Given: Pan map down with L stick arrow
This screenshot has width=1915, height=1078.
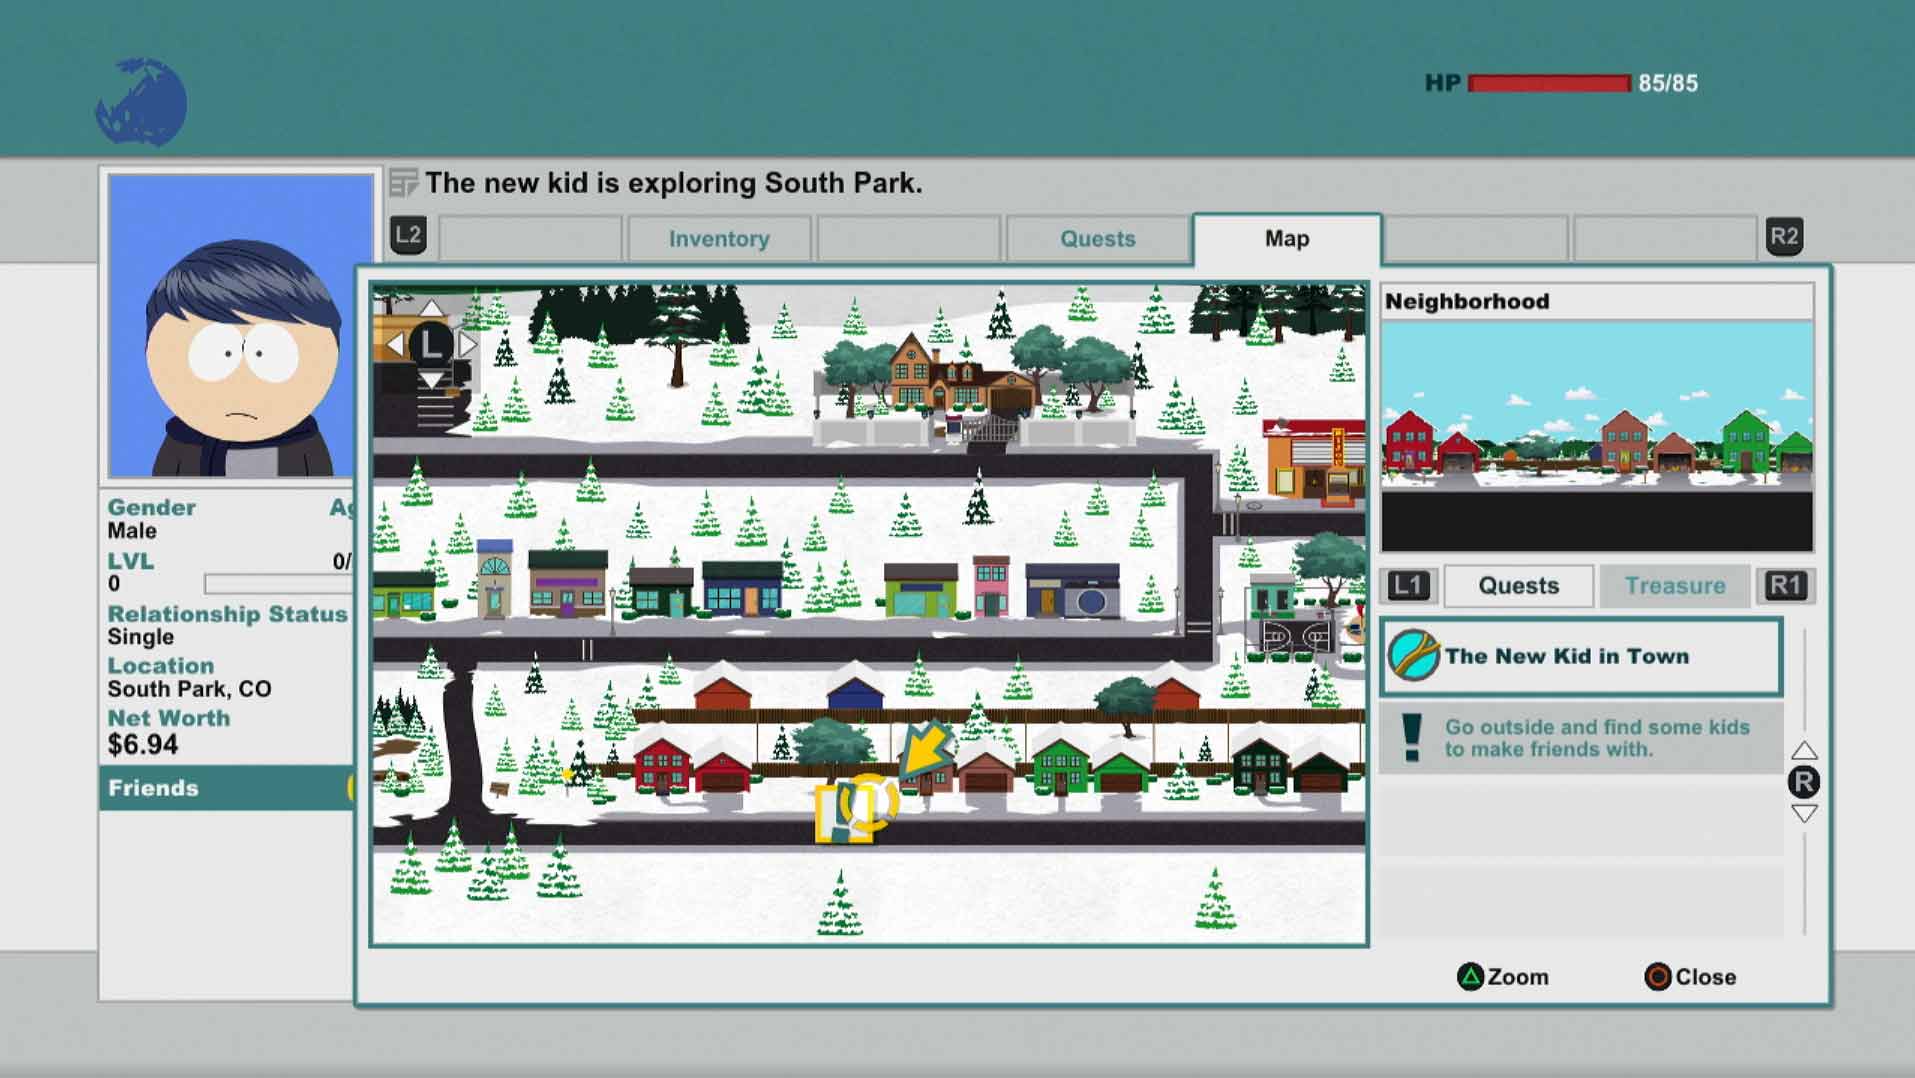Looking at the screenshot, I should (x=431, y=380).
